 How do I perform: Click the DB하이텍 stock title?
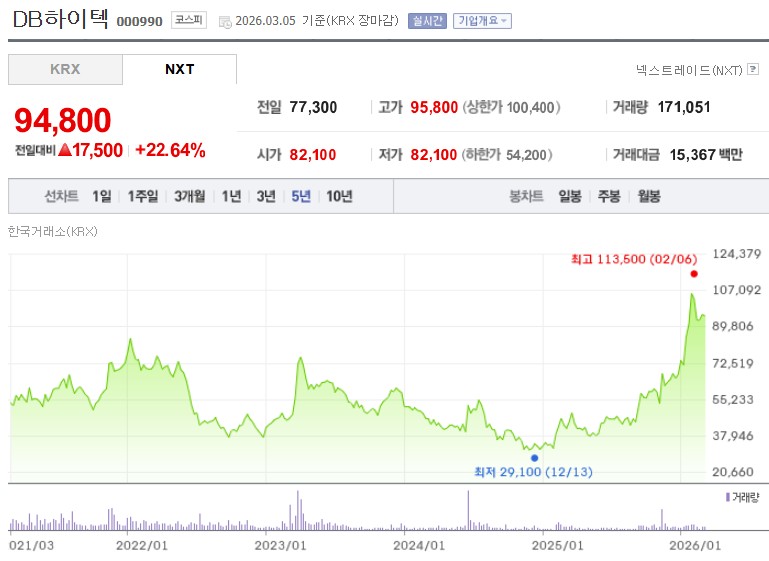(60, 19)
